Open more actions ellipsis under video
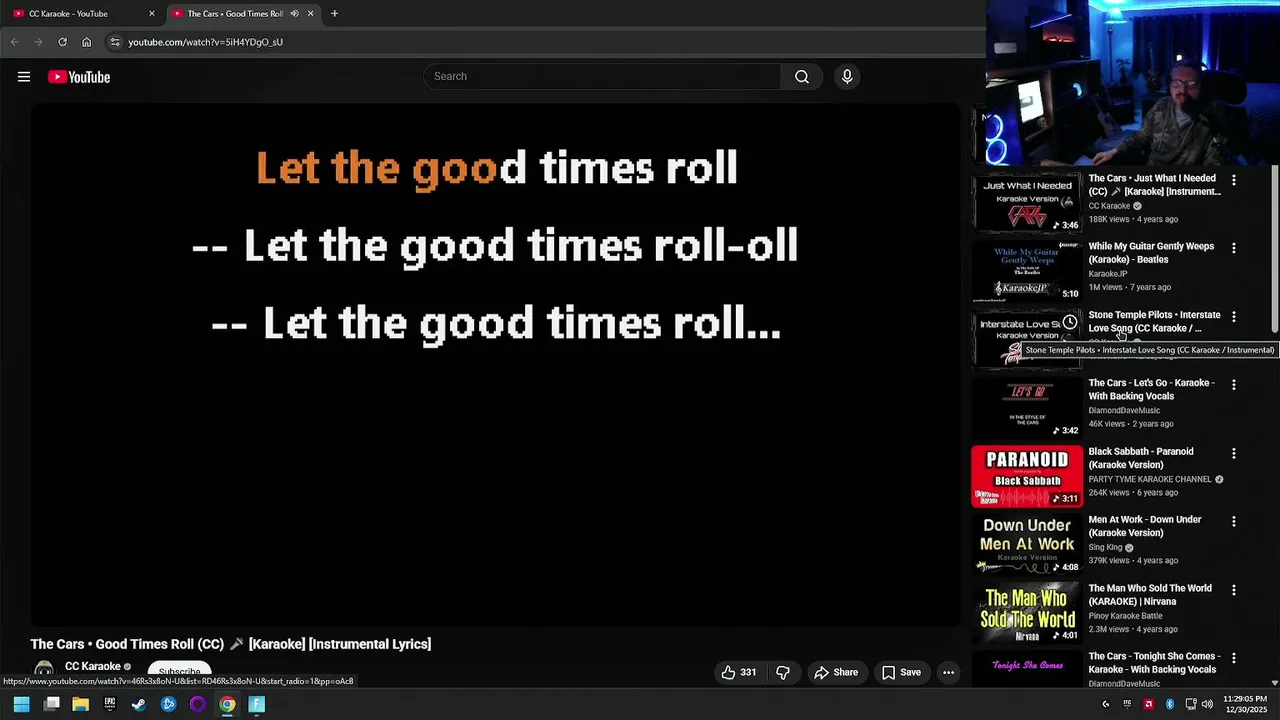The width and height of the screenshot is (1280, 720). coord(948,673)
